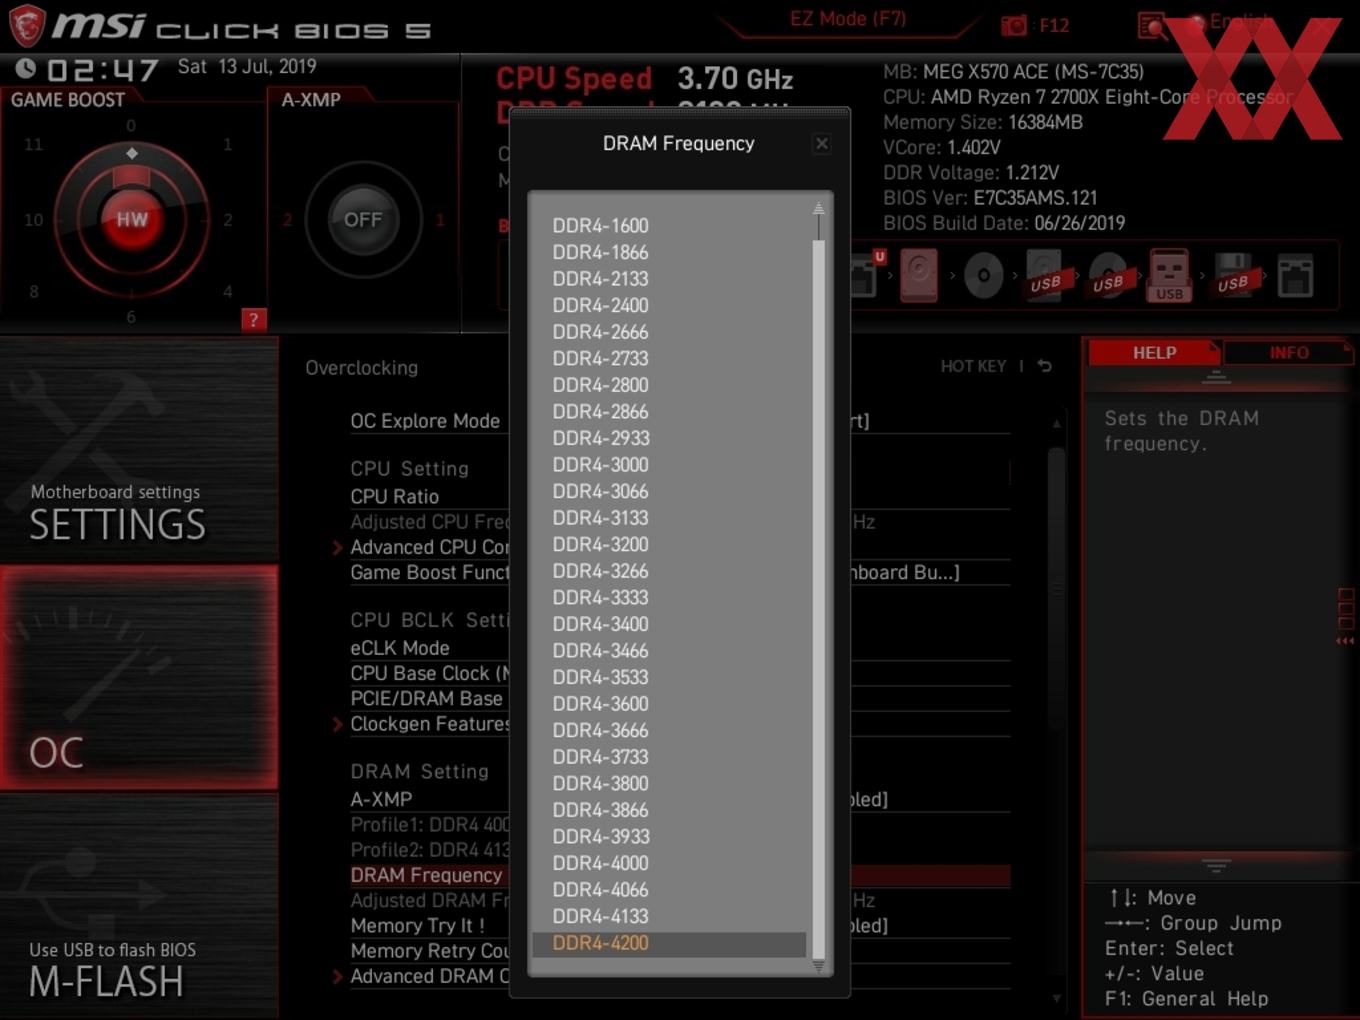Image resolution: width=1360 pixels, height=1020 pixels.
Task: Open the Game Boost Function Control setting
Action: point(430,572)
